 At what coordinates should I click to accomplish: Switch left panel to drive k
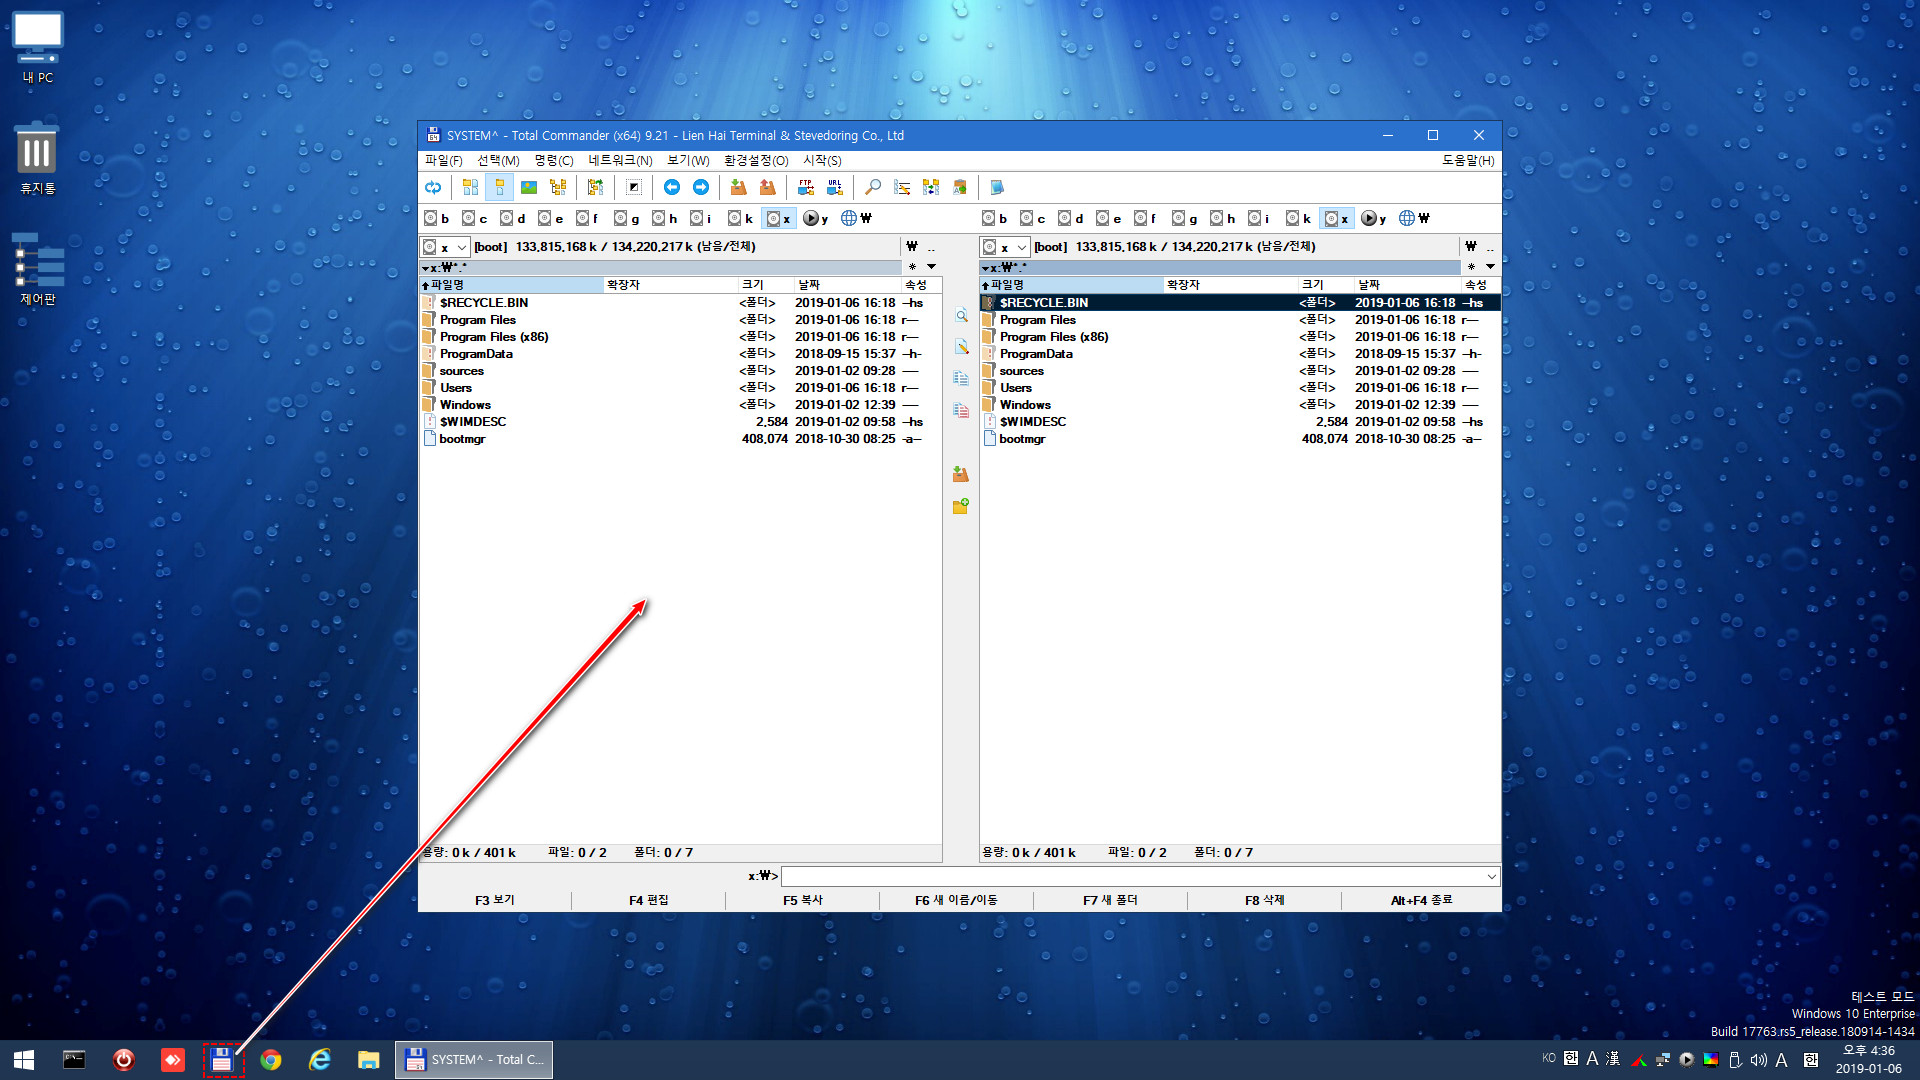click(x=741, y=218)
